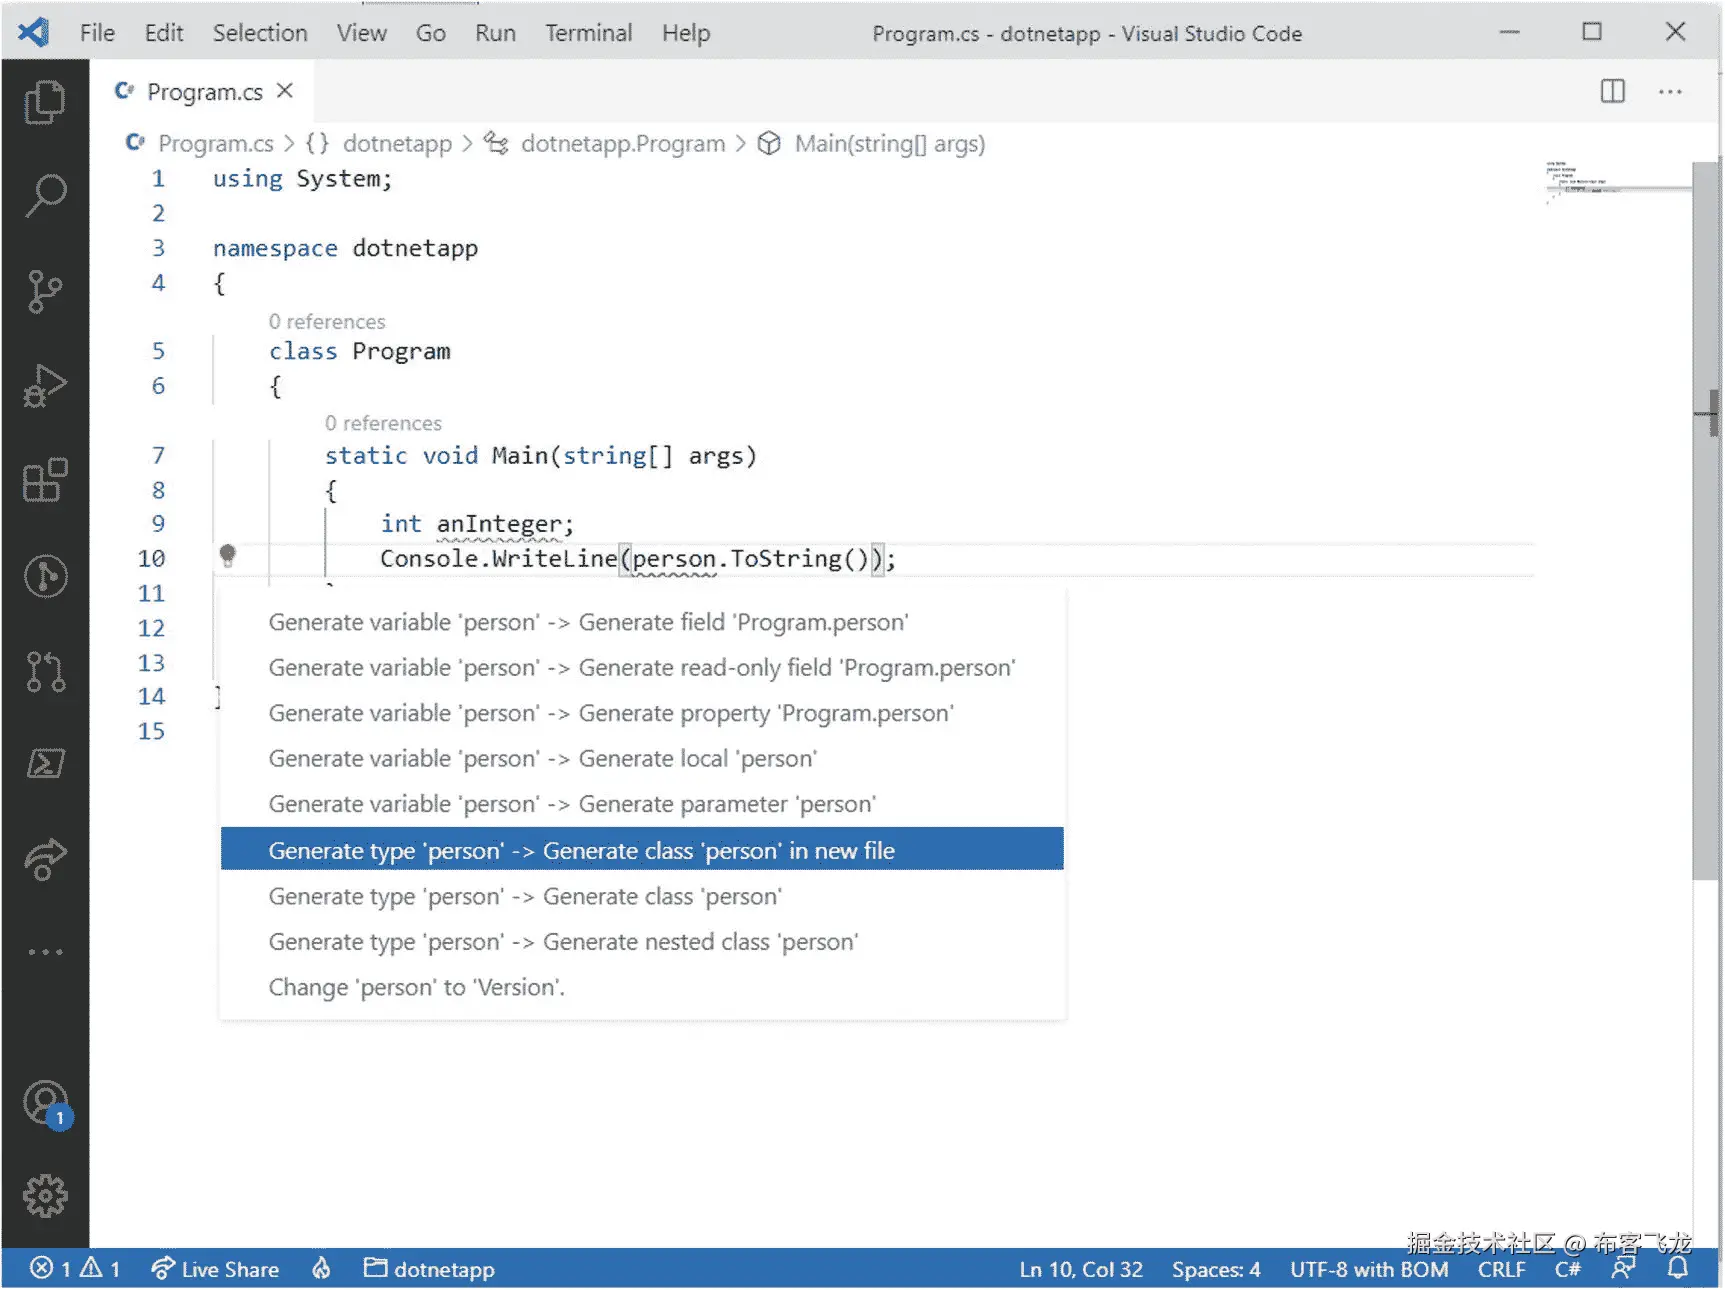
Task: Open the Live Share activity bar icon
Action: coord(45,858)
